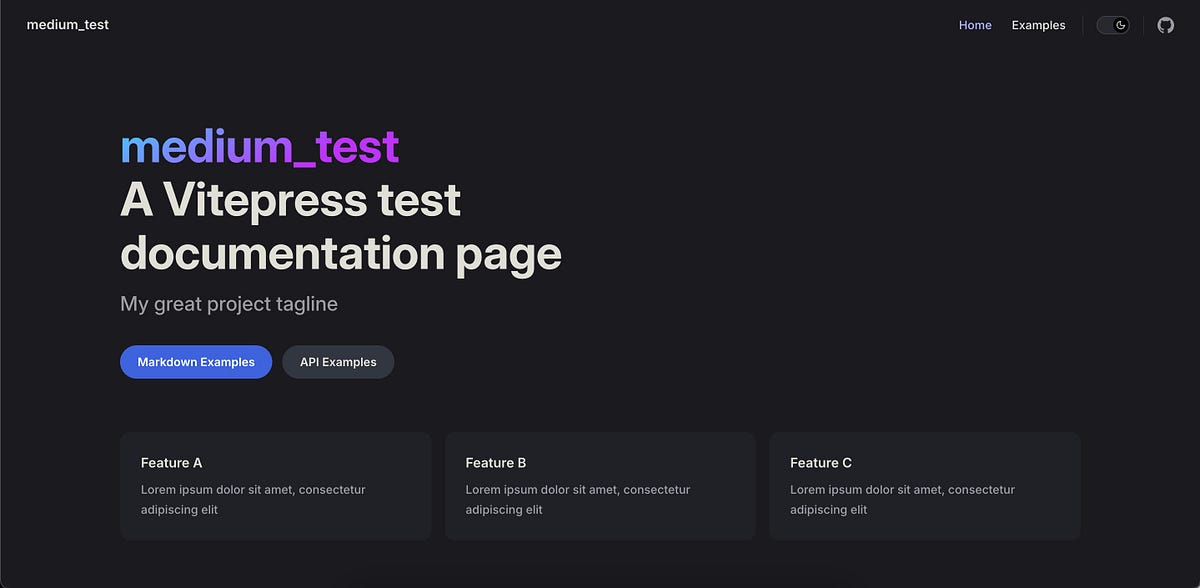Open the project's GitHub repository

tap(1165, 24)
